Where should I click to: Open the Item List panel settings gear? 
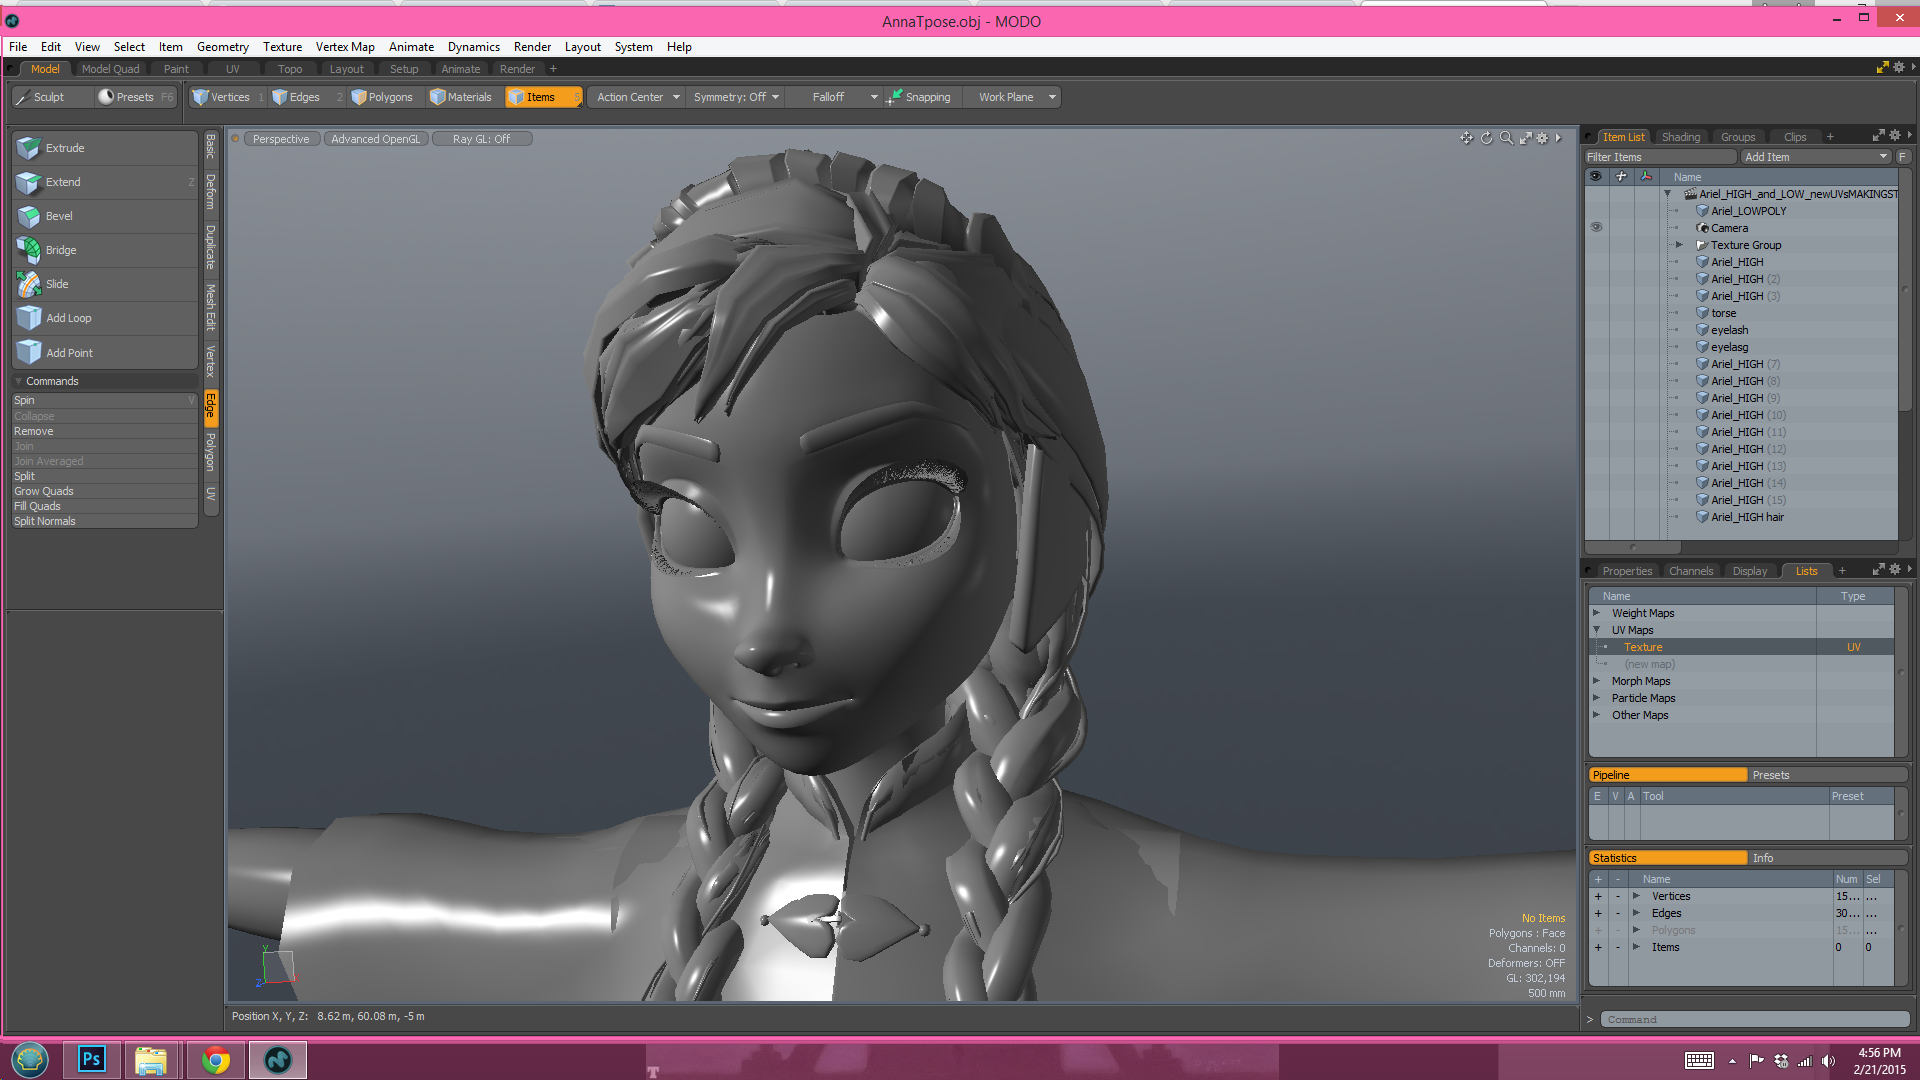[x=1895, y=135]
